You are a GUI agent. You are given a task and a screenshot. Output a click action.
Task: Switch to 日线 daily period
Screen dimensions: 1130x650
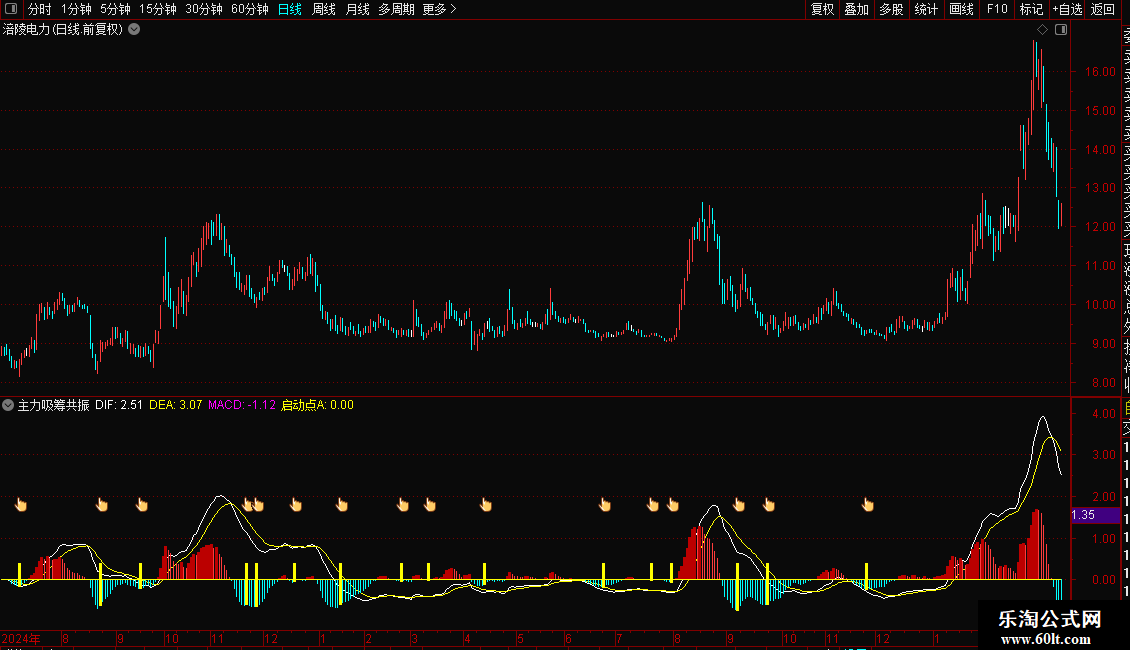click(x=289, y=9)
